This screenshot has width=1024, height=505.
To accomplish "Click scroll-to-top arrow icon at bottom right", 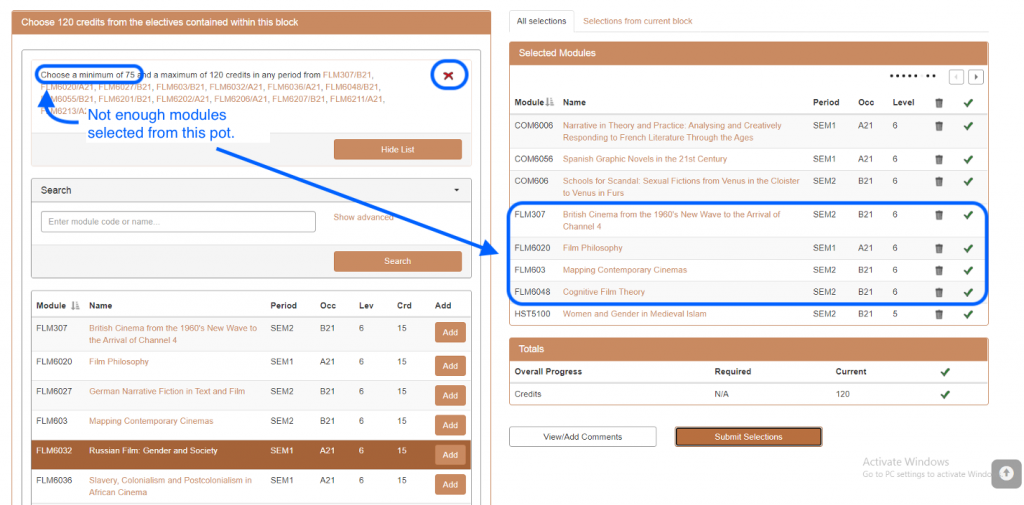I will pyautogui.click(x=1007, y=472).
